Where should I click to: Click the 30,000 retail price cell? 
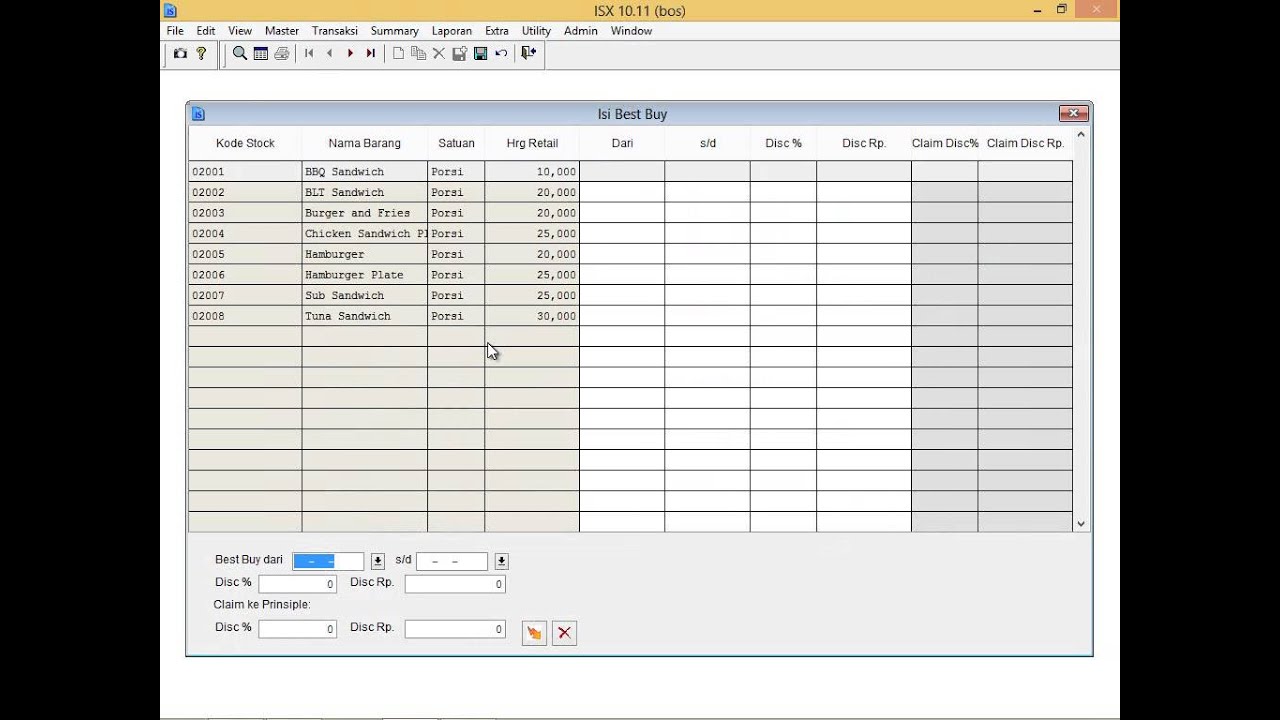tap(532, 316)
